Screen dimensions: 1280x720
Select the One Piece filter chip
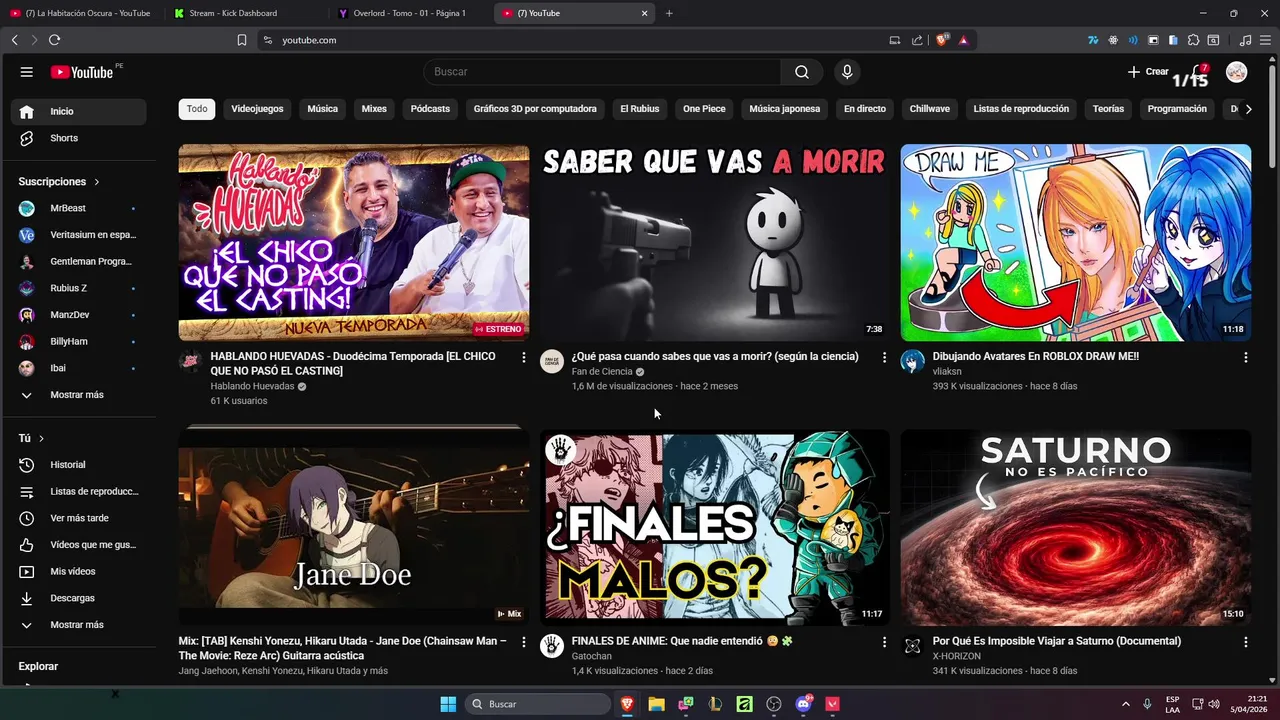tap(704, 109)
